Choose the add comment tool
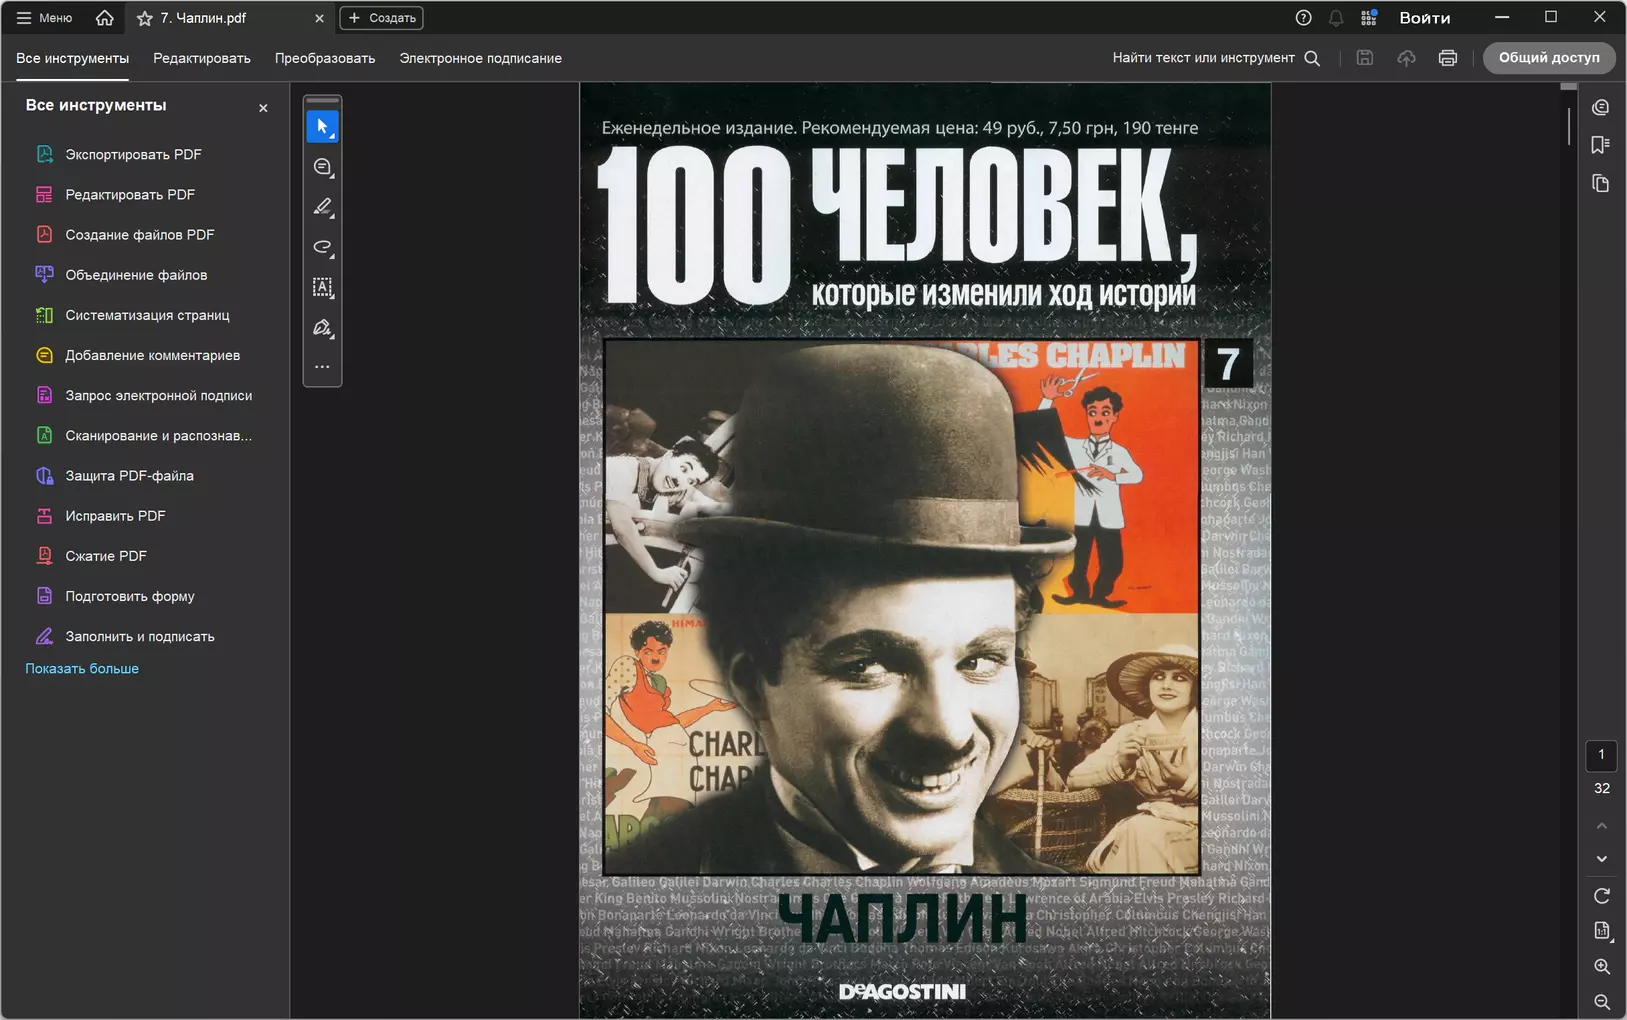1627x1020 pixels. pyautogui.click(x=322, y=167)
